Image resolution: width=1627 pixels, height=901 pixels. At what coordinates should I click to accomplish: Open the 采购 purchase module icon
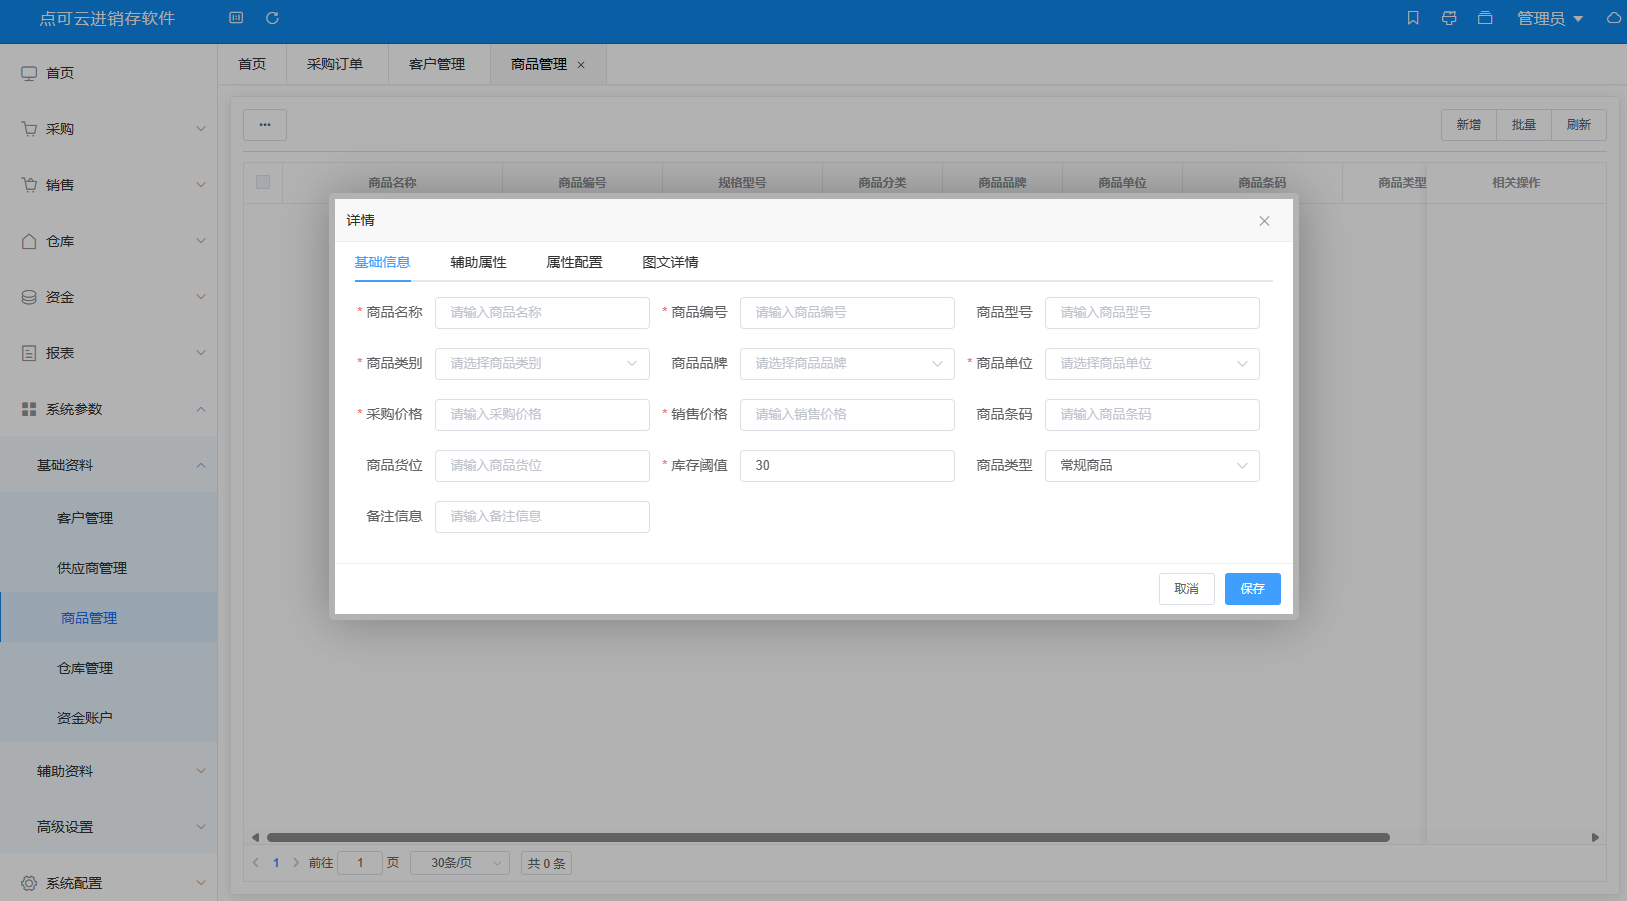[27, 128]
